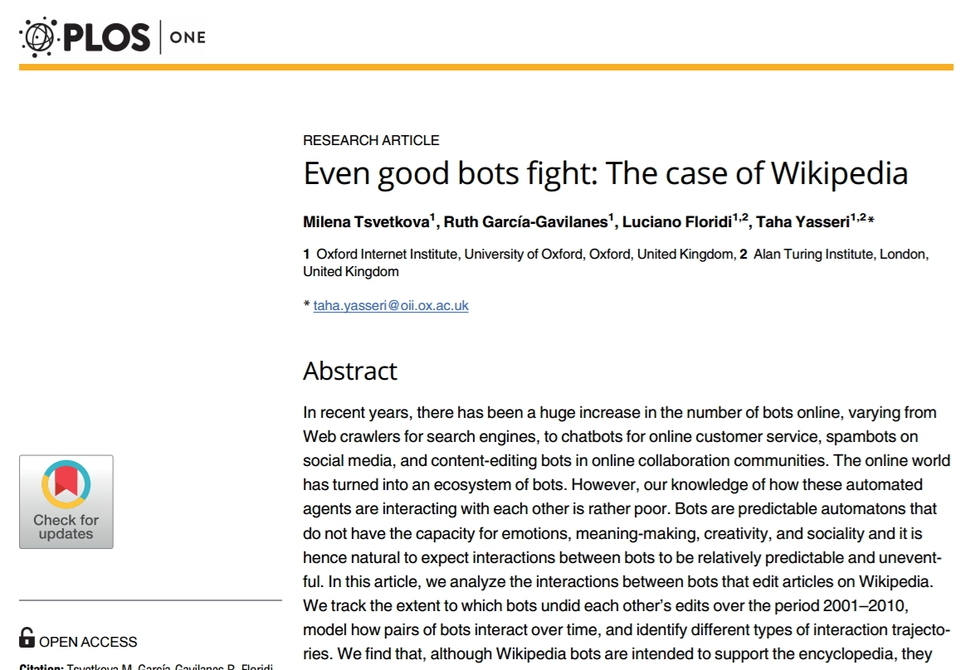Click the ONE journal name in header
Image resolution: width=970 pixels, height=670 pixels.
point(187,38)
